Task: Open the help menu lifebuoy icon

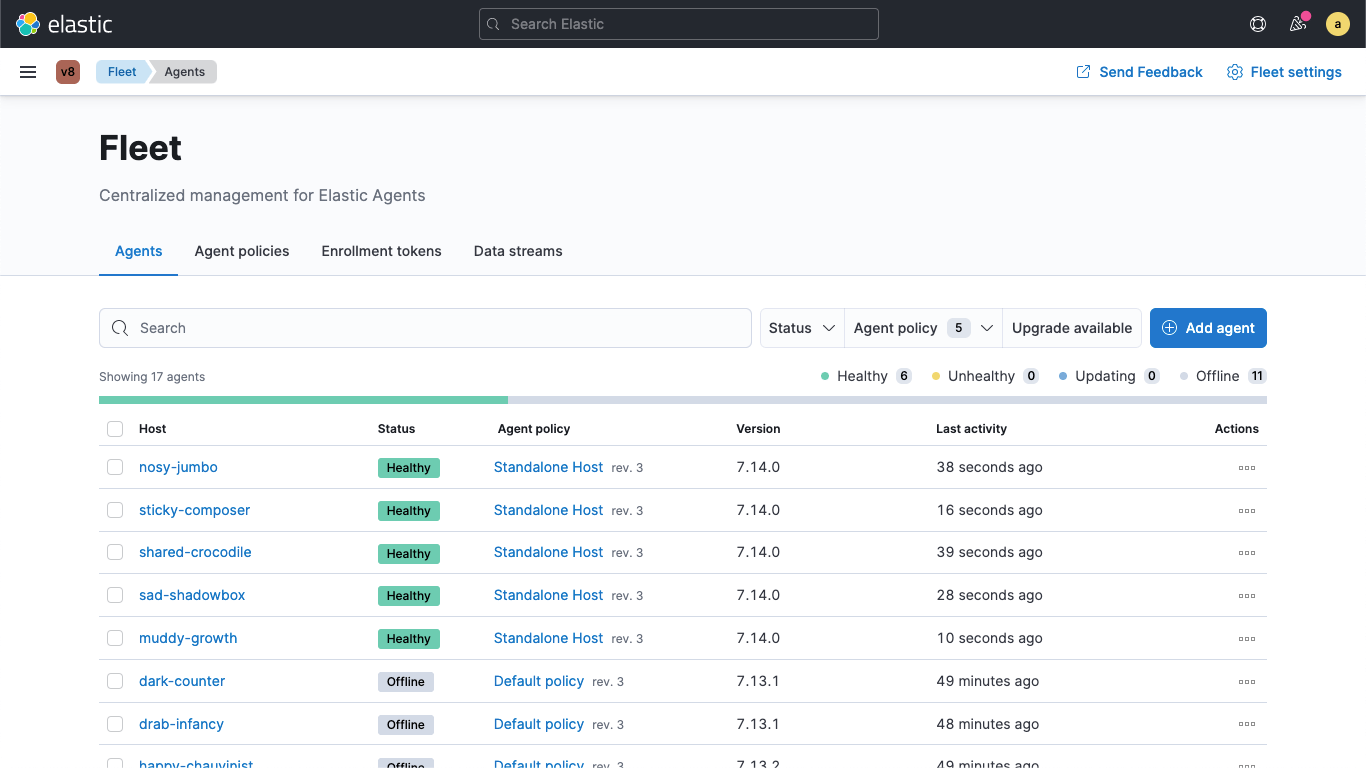Action: pos(1258,24)
